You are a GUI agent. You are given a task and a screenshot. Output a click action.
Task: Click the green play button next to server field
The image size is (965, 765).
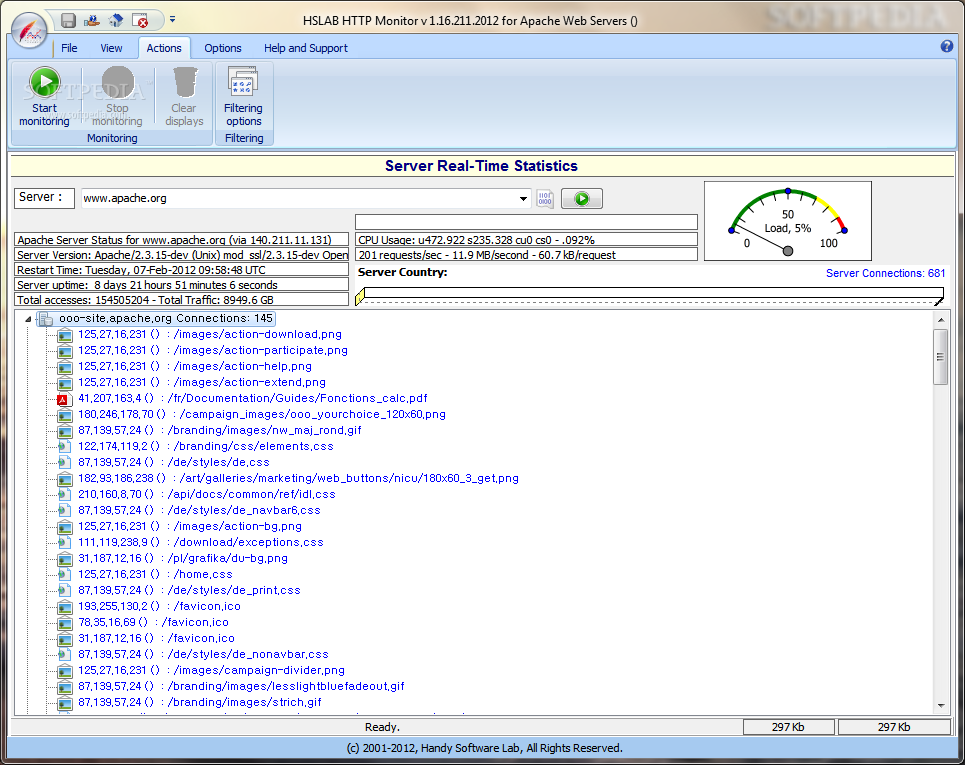(582, 199)
